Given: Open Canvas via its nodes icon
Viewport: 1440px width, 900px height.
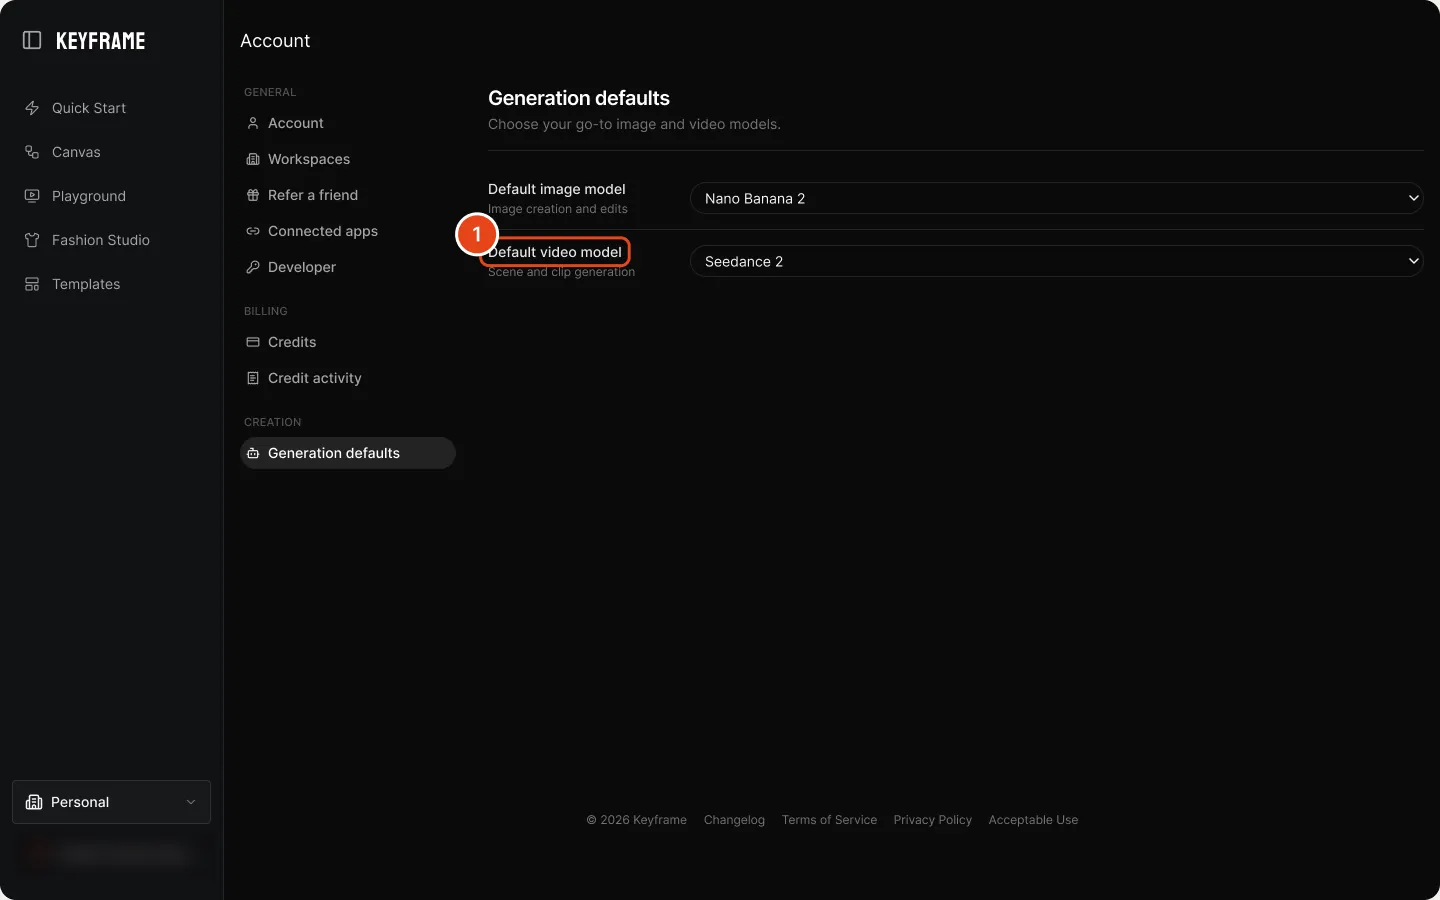Looking at the screenshot, I should point(32,152).
